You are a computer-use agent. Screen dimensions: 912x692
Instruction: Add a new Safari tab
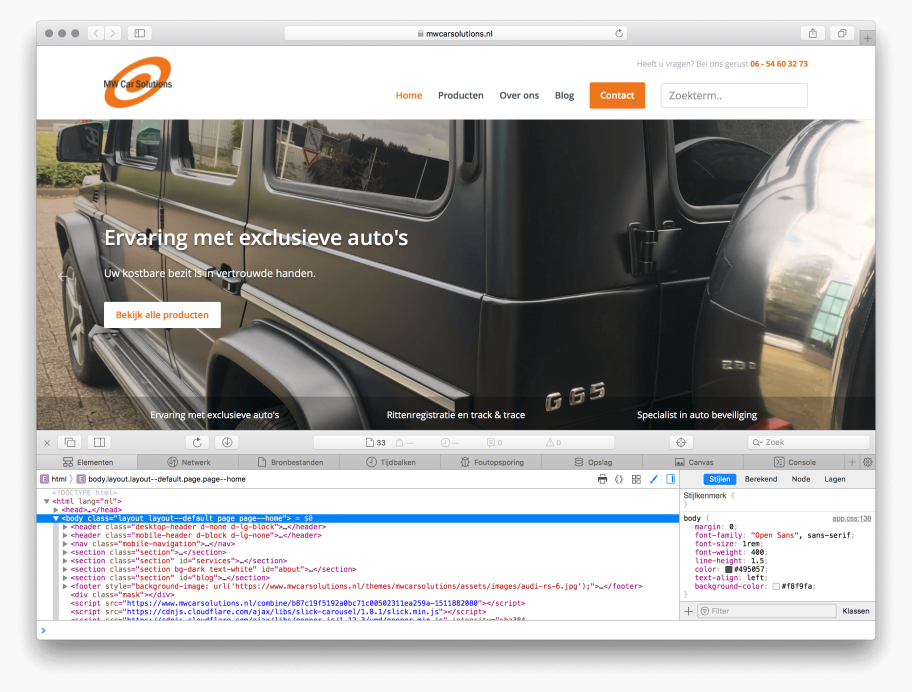[867, 38]
